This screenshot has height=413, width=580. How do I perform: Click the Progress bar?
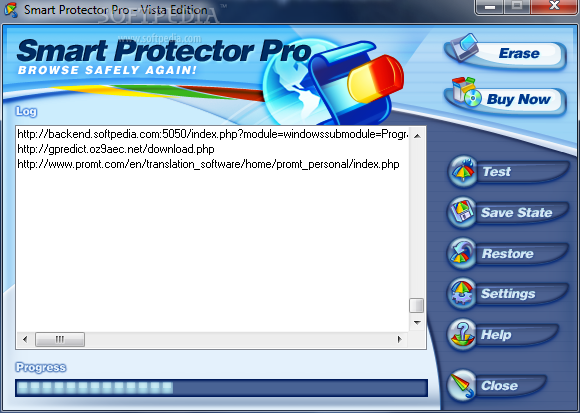pyautogui.click(x=222, y=388)
